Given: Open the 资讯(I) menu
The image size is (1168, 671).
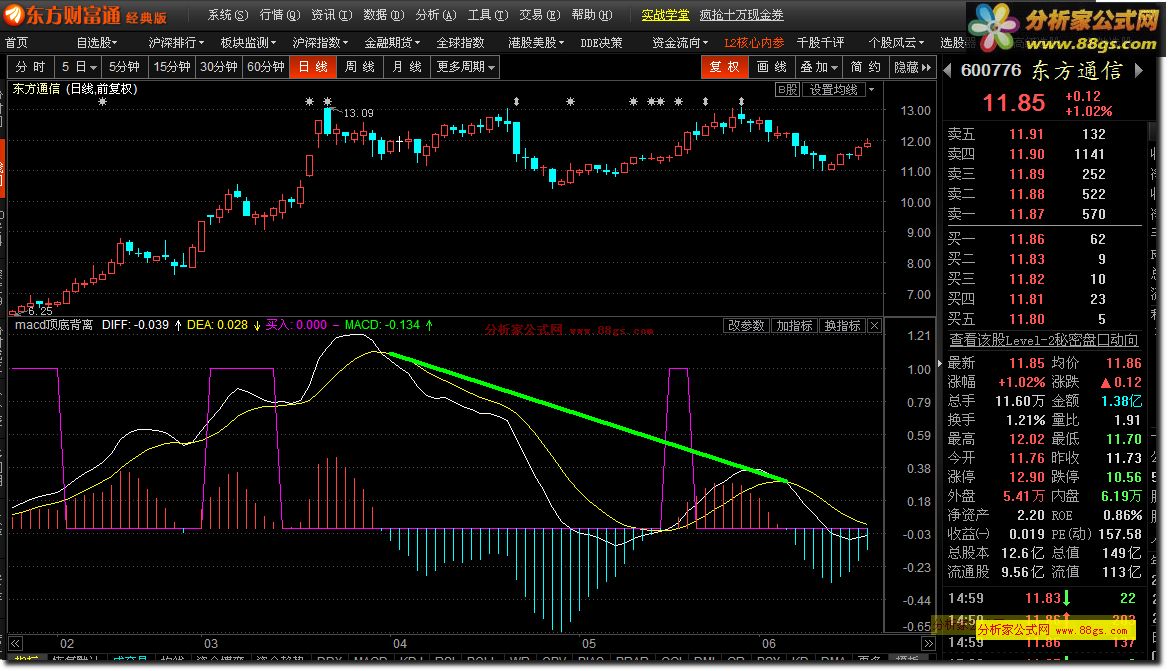Looking at the screenshot, I should (331, 15).
